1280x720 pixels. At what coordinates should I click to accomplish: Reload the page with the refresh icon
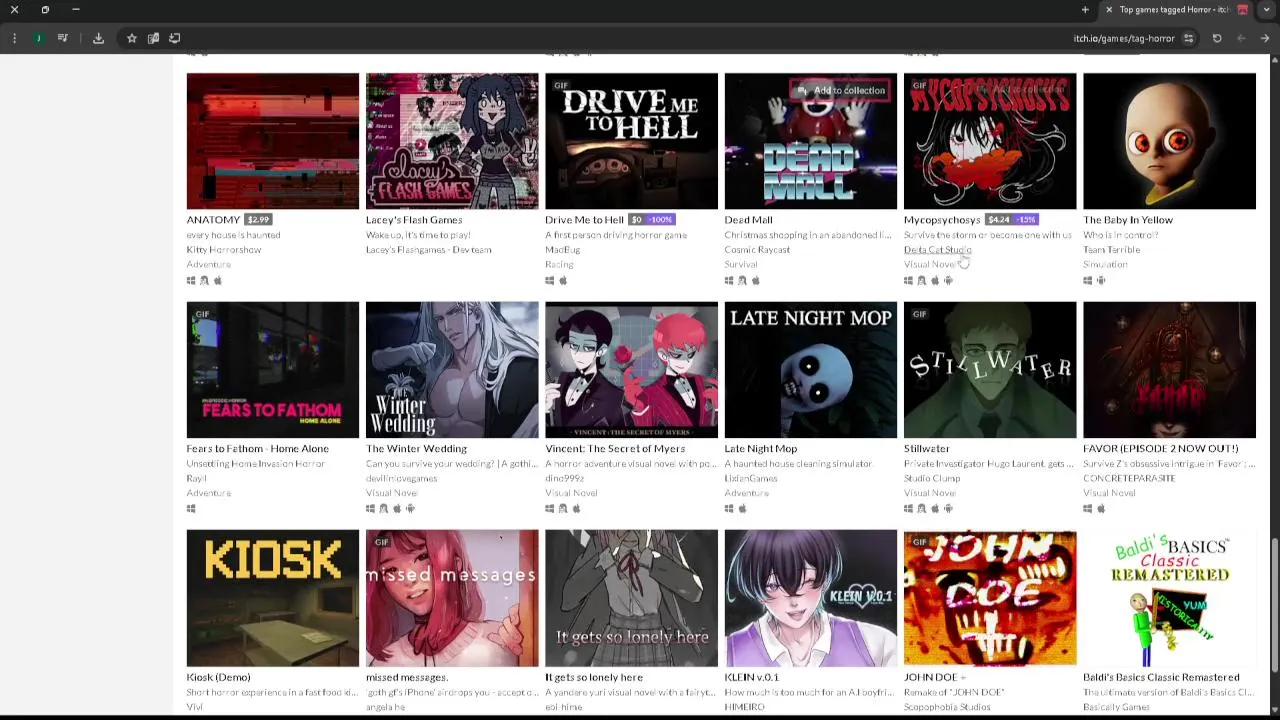point(1217,38)
